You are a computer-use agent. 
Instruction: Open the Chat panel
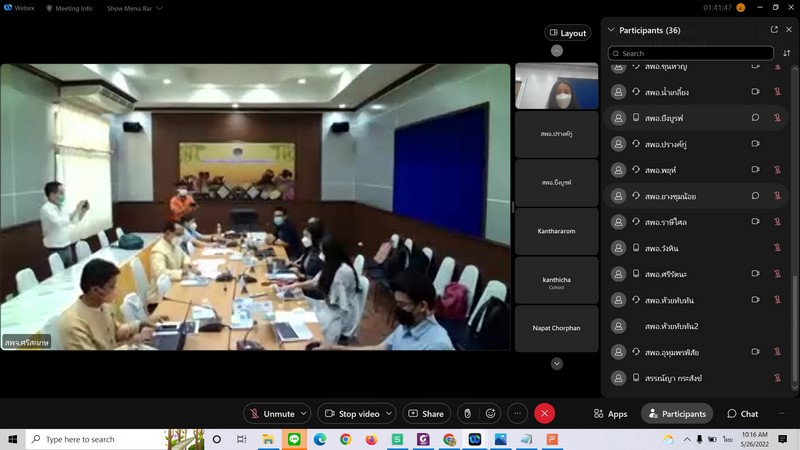(742, 413)
